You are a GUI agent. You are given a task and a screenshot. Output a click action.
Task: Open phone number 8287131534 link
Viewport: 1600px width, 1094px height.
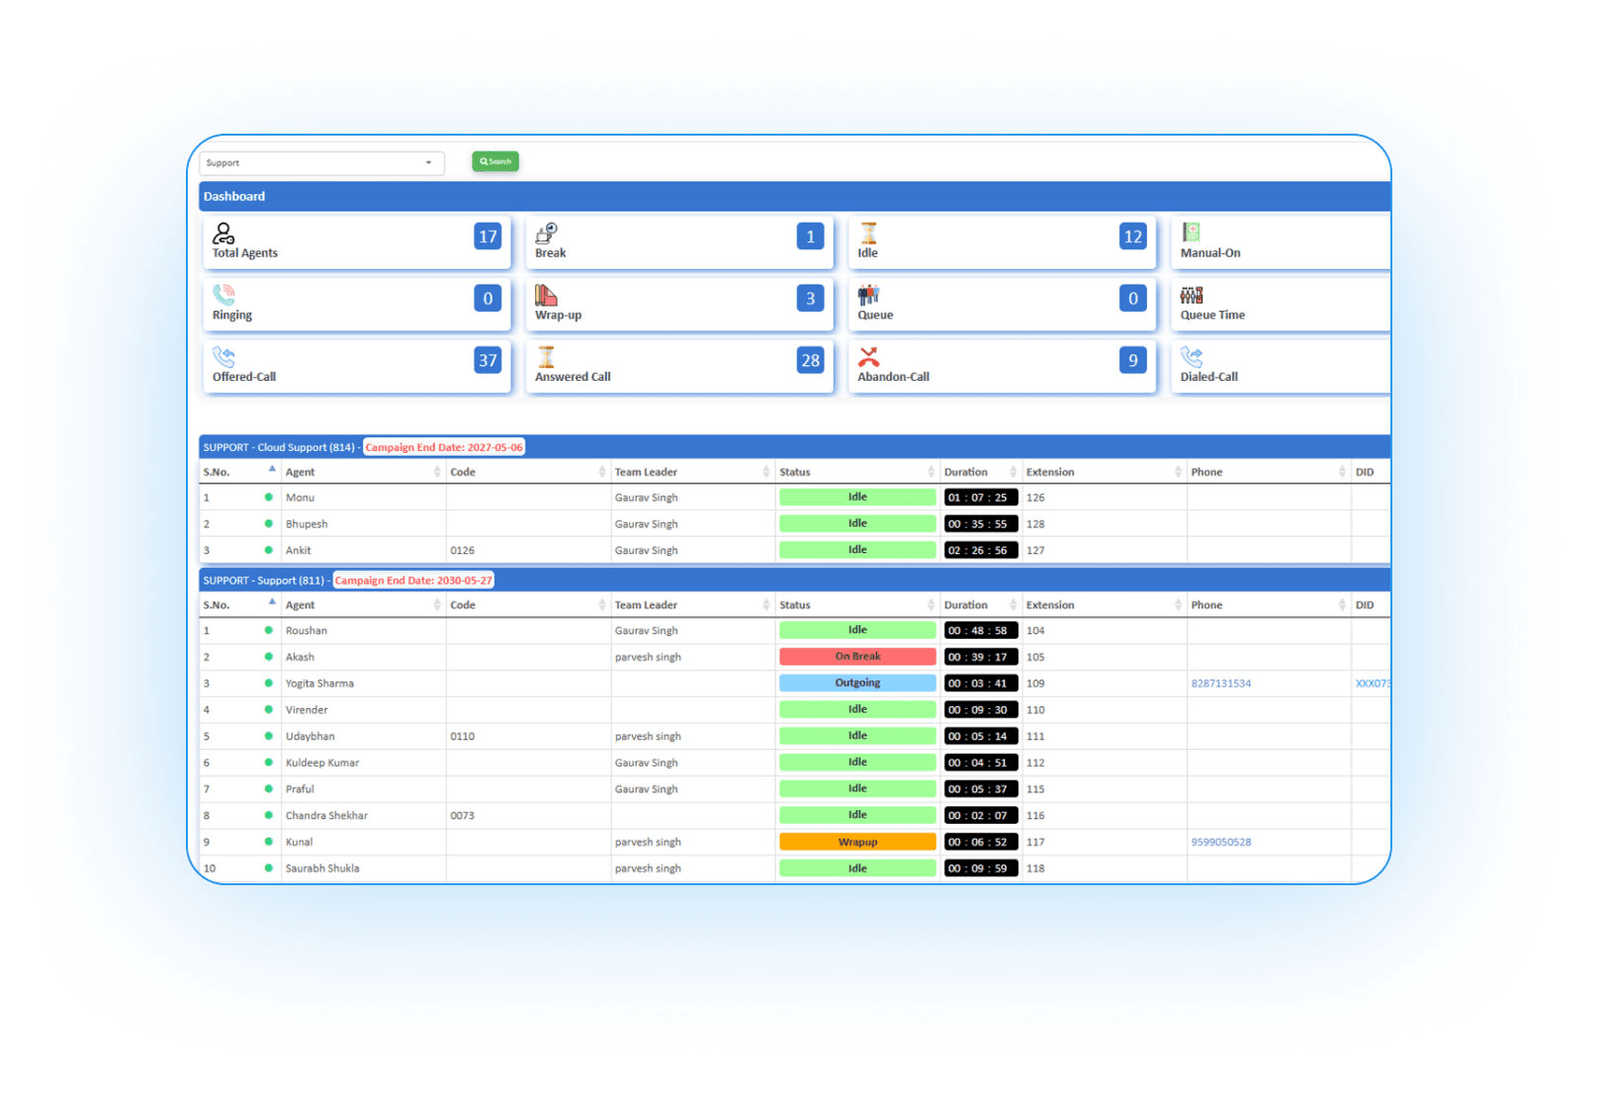click(x=1220, y=684)
